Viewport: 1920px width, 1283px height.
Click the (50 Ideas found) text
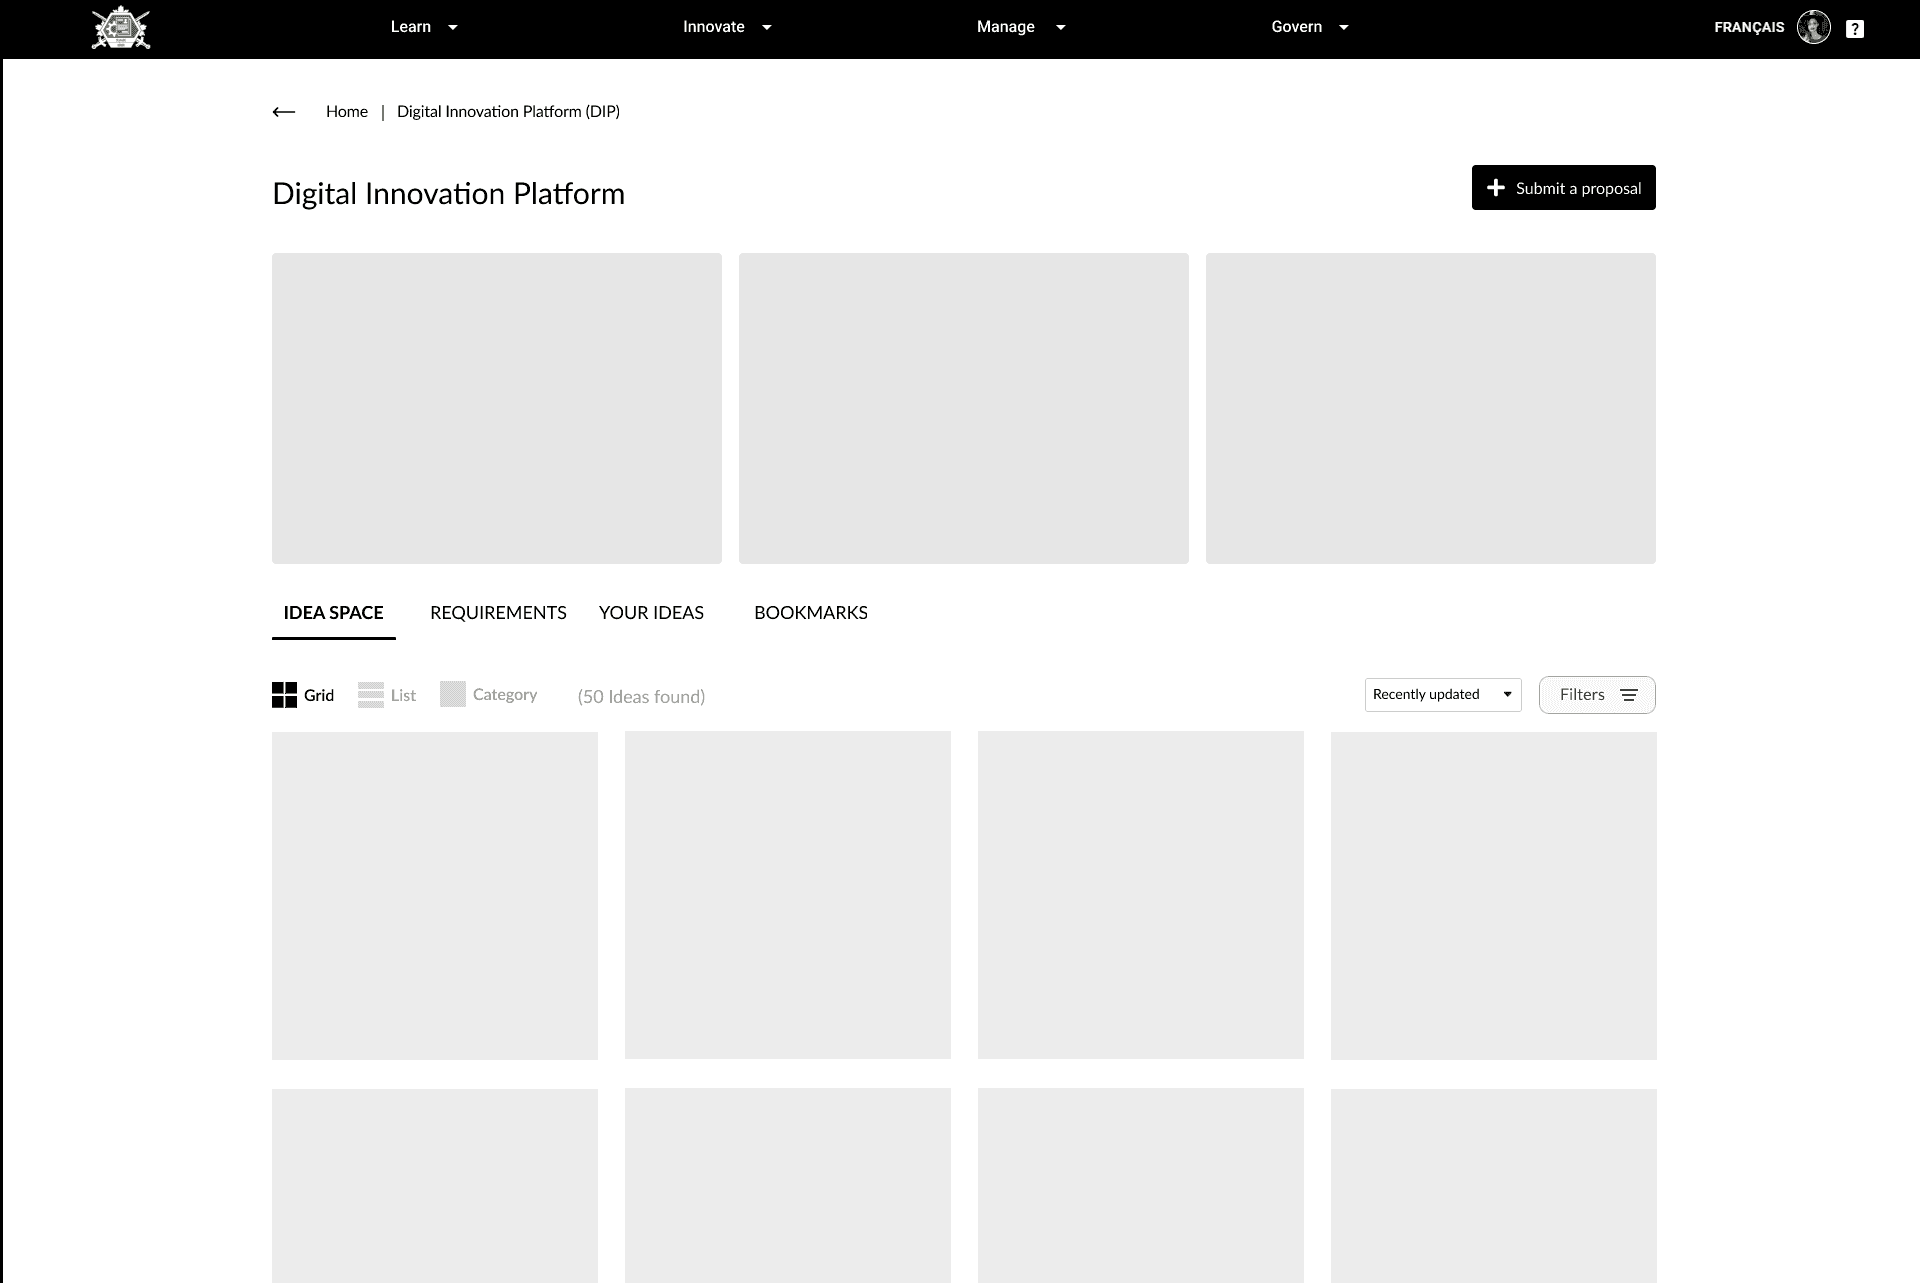[641, 697]
